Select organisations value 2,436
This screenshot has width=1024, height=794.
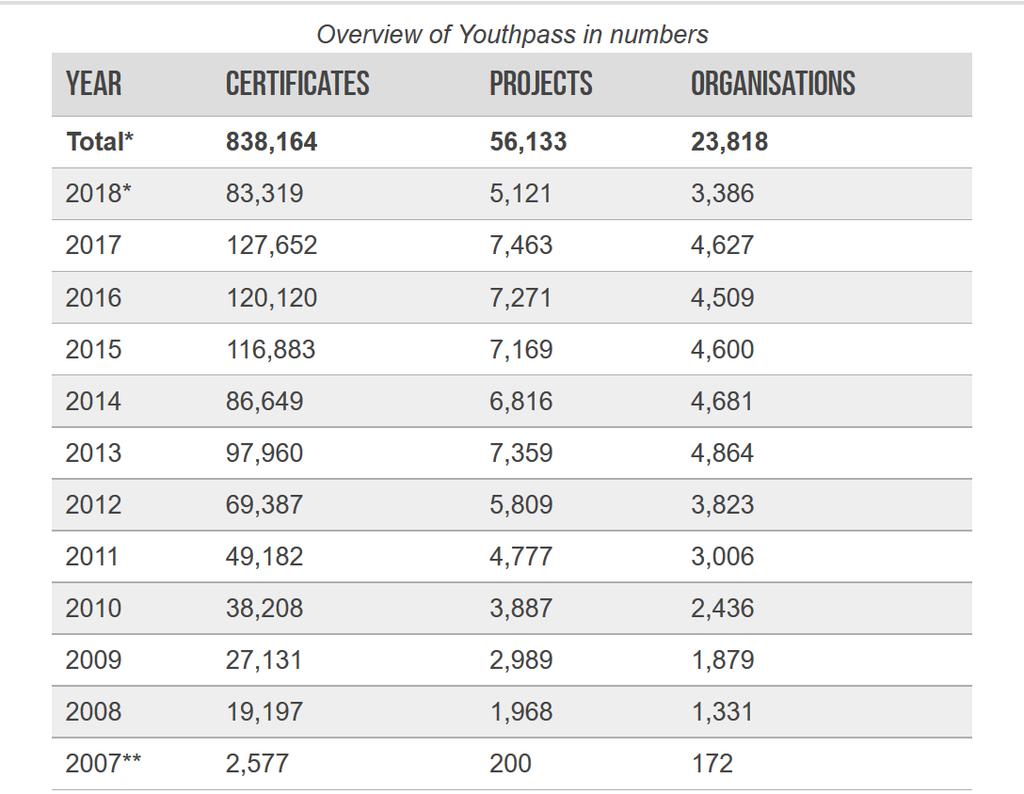[722, 608]
